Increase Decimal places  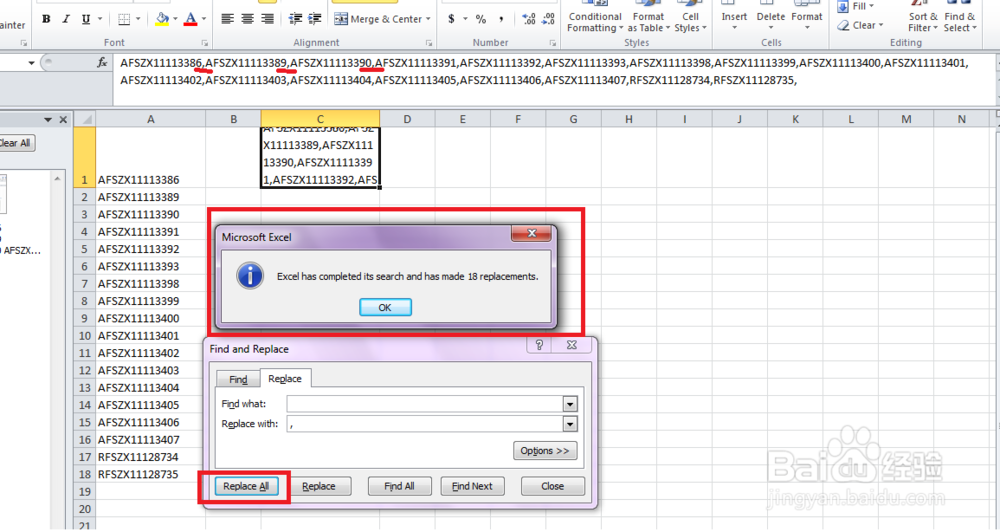(x=529, y=19)
